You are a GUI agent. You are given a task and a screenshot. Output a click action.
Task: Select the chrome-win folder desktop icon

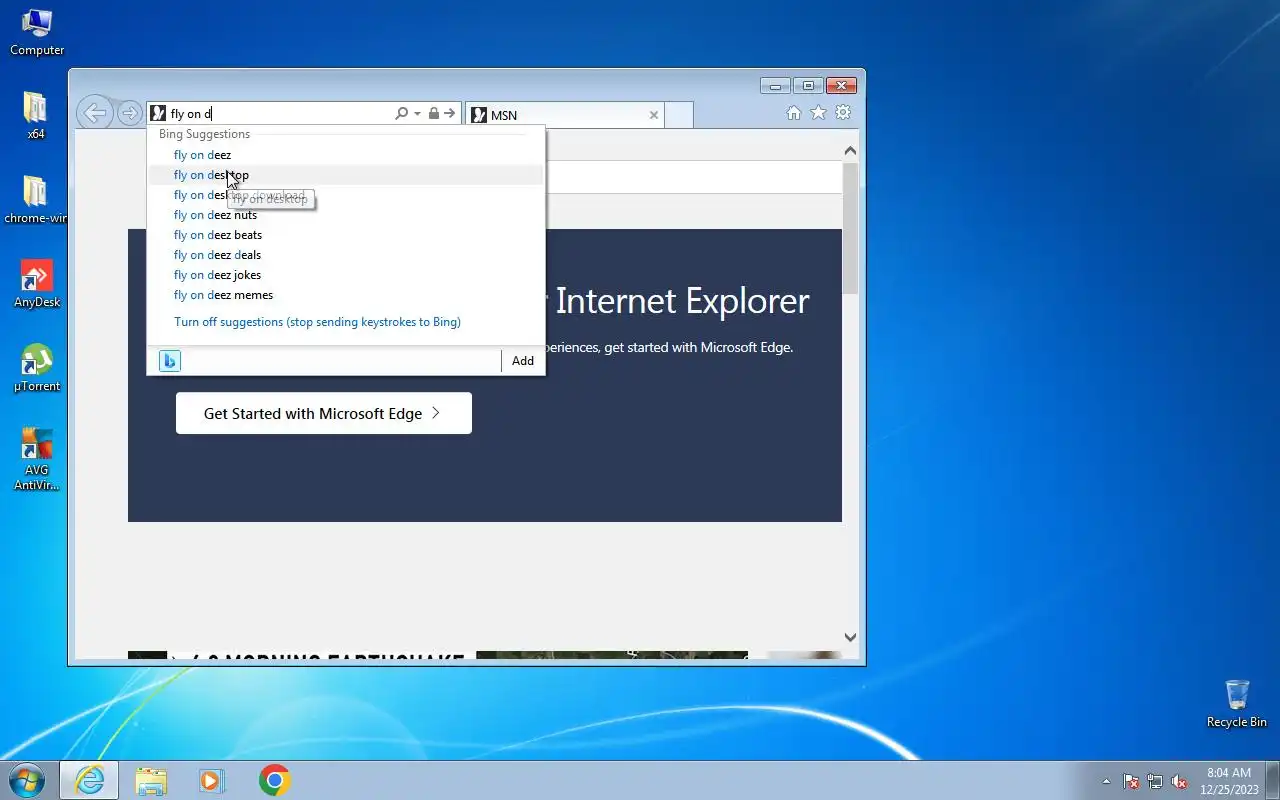click(36, 199)
